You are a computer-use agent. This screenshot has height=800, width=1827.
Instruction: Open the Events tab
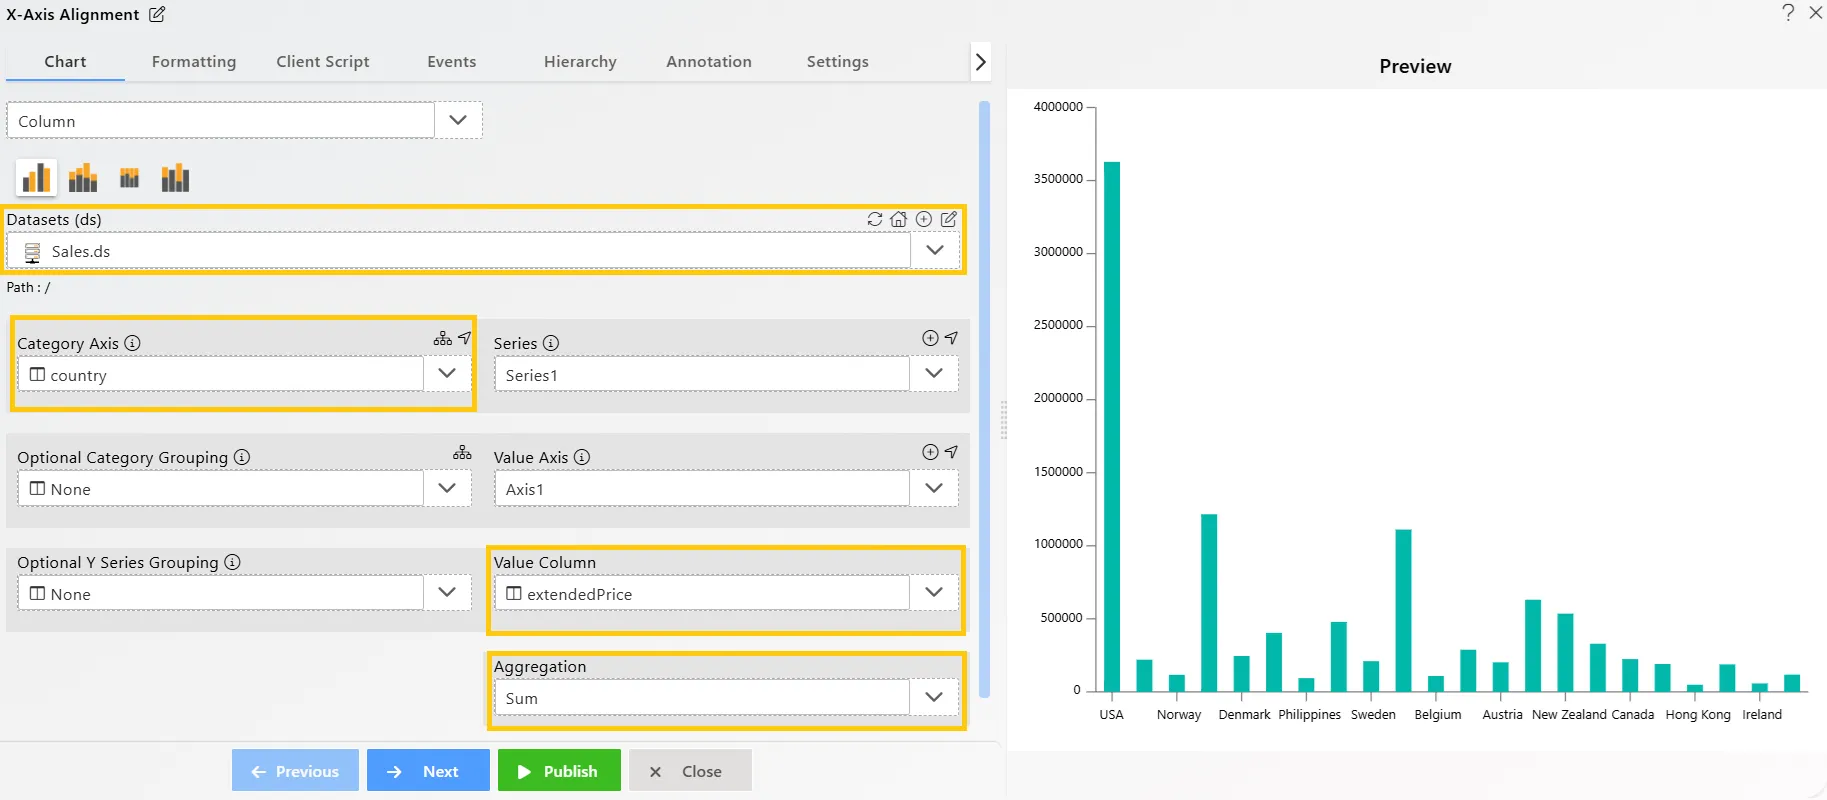tap(451, 61)
